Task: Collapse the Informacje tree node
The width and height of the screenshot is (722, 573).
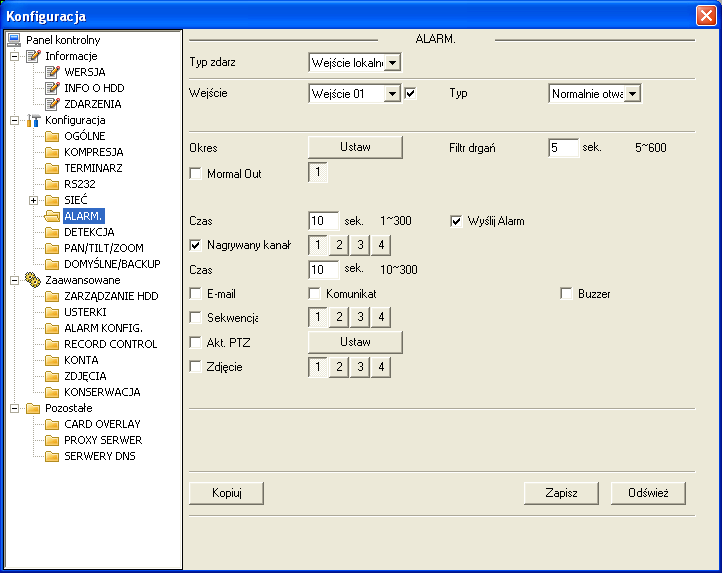Action: (15, 57)
